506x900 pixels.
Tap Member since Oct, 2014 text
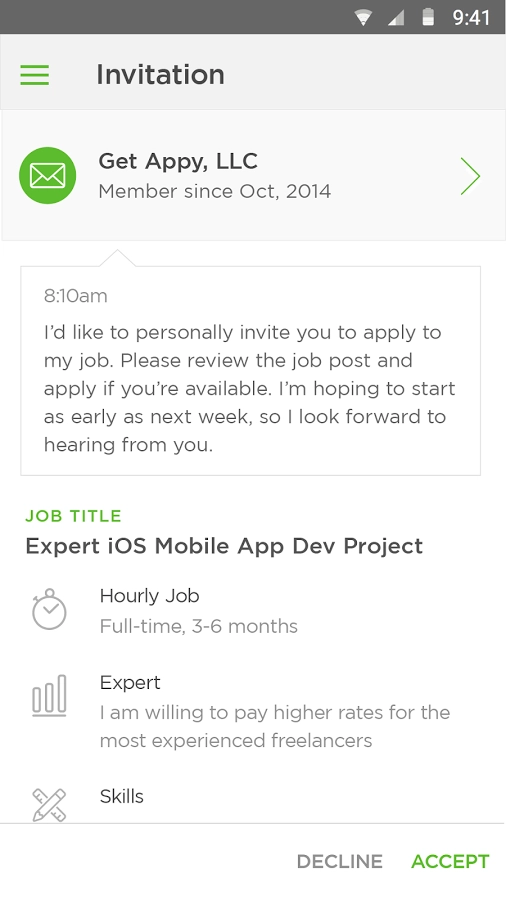pyautogui.click(x=215, y=191)
